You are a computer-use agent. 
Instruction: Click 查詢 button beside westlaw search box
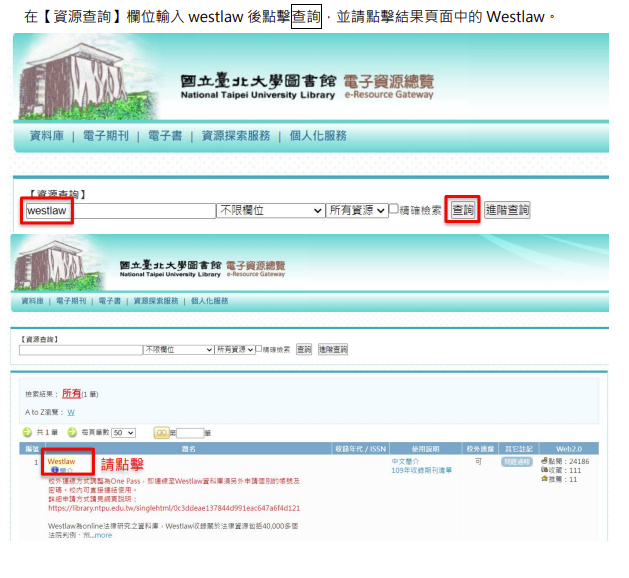tap(462, 210)
